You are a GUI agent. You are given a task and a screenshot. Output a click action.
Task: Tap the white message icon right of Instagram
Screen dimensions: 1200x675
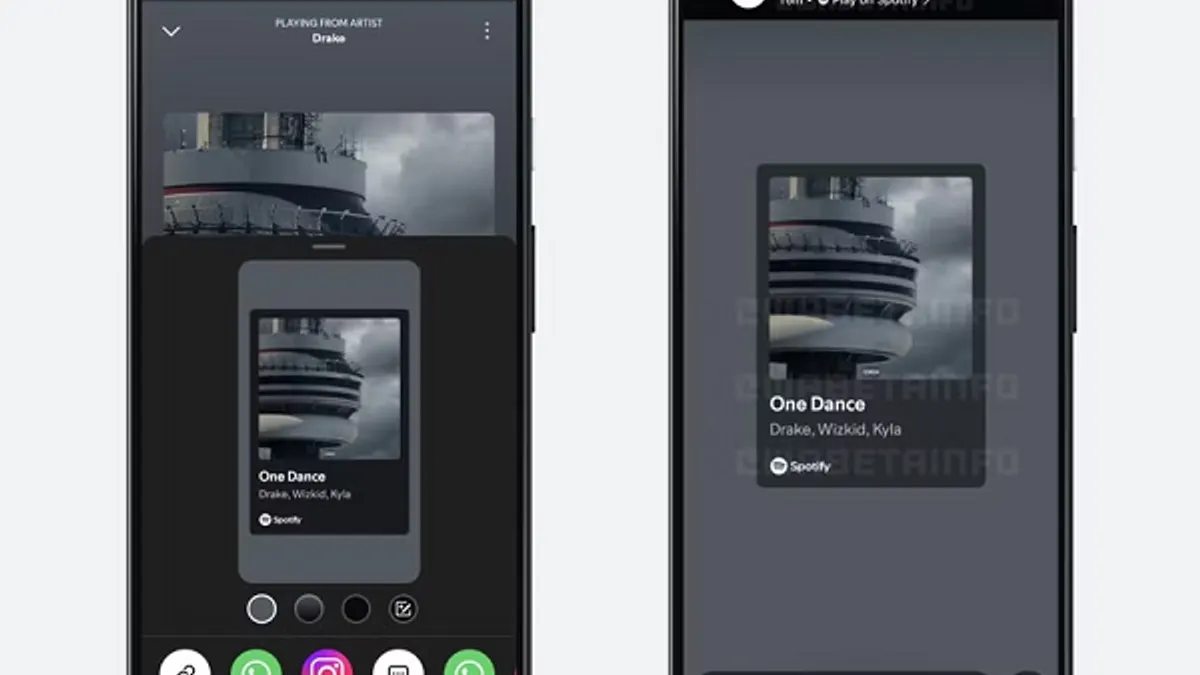(x=398, y=663)
